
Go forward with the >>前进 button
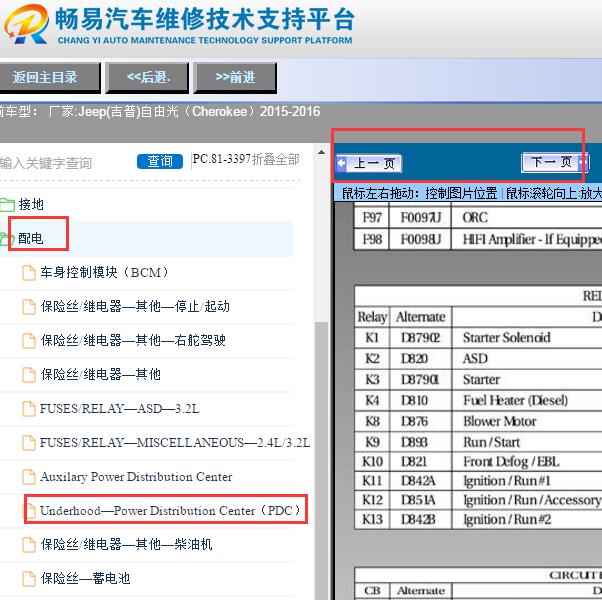(x=235, y=78)
